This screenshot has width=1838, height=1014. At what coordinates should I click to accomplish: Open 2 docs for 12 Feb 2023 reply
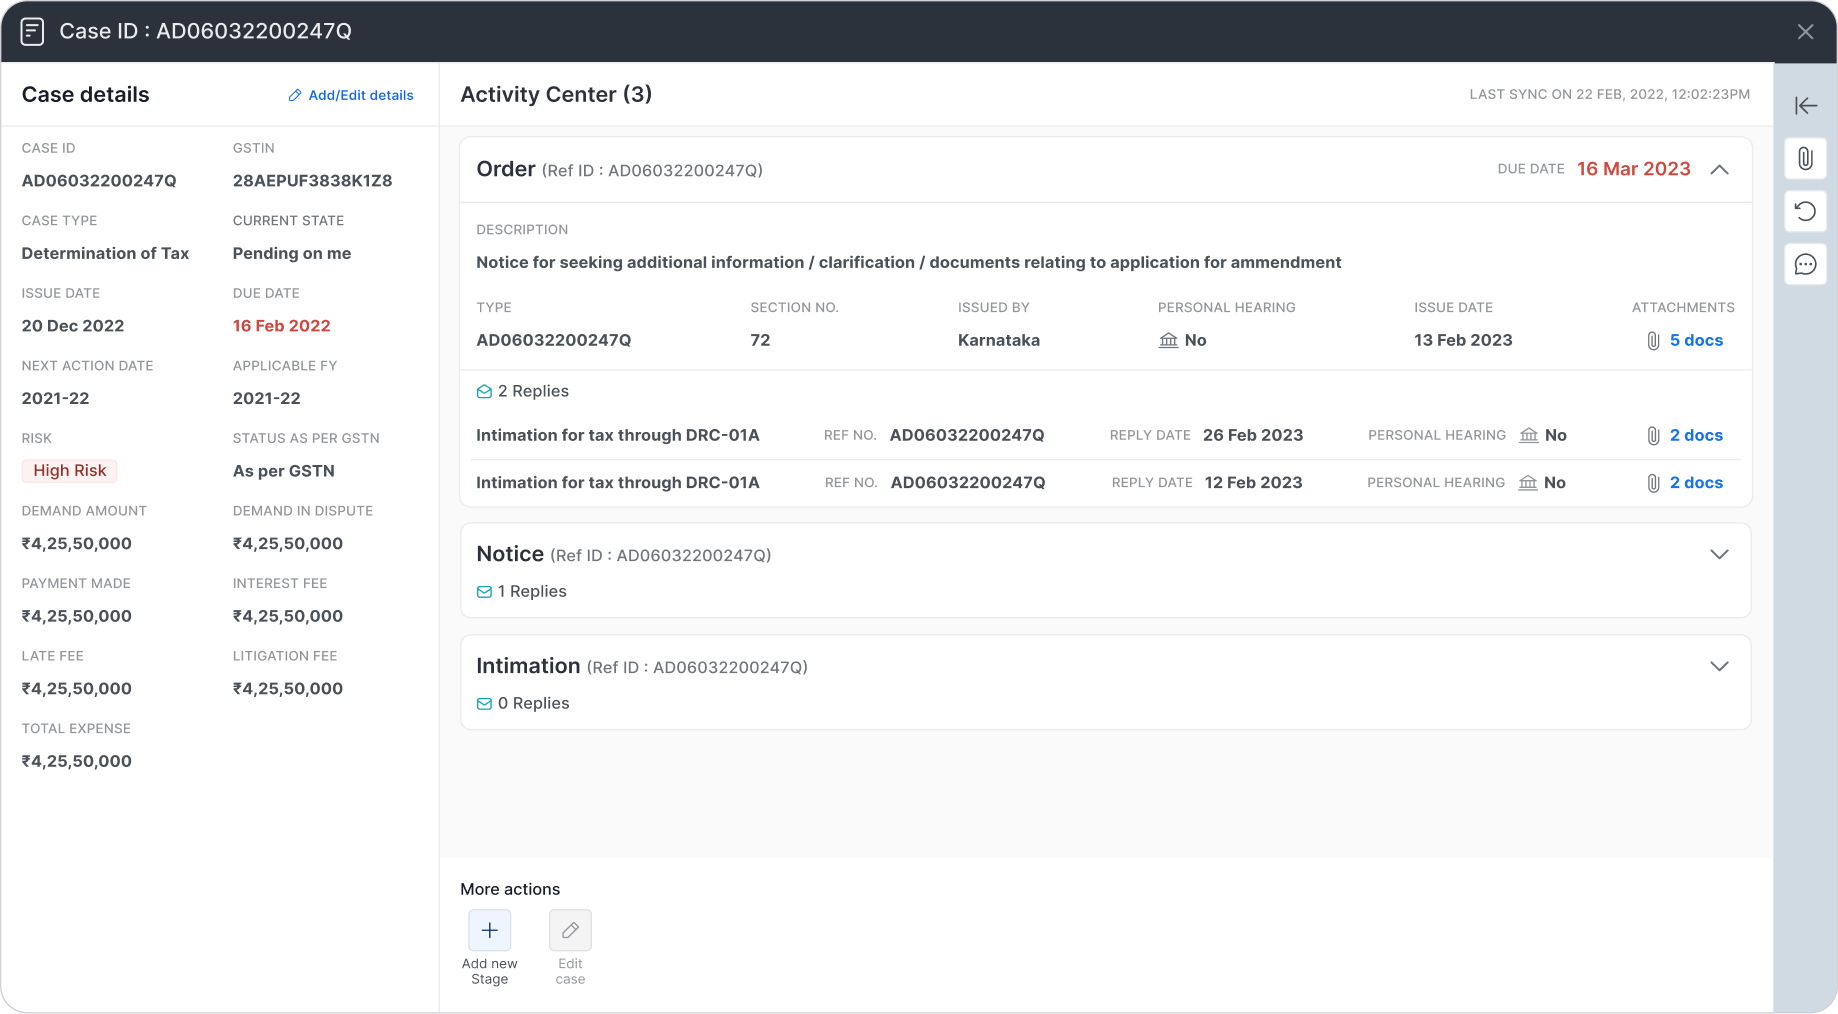pyautogui.click(x=1695, y=482)
